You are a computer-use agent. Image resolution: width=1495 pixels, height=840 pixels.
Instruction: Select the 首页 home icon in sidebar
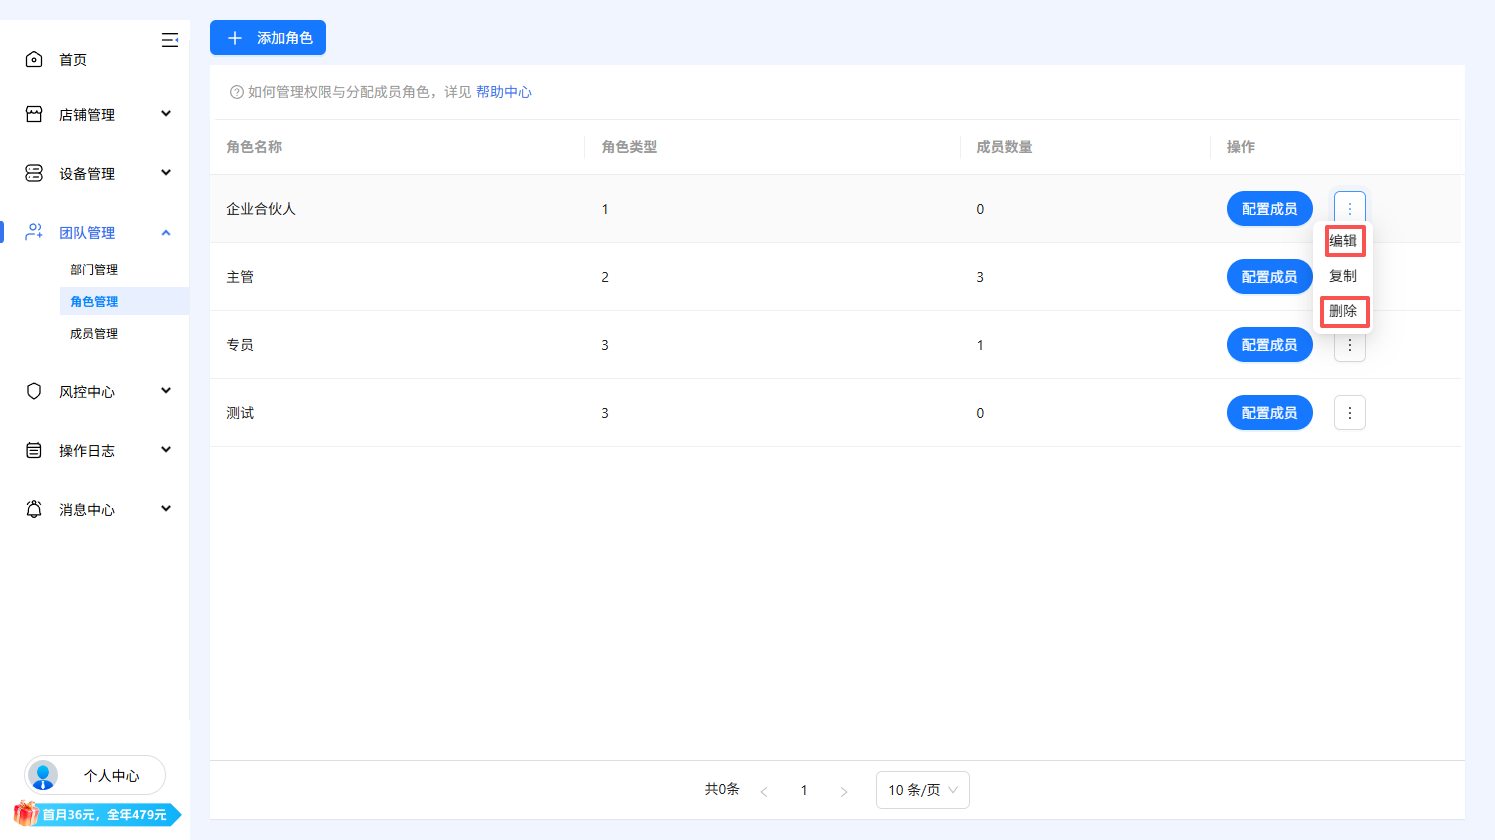(x=34, y=58)
